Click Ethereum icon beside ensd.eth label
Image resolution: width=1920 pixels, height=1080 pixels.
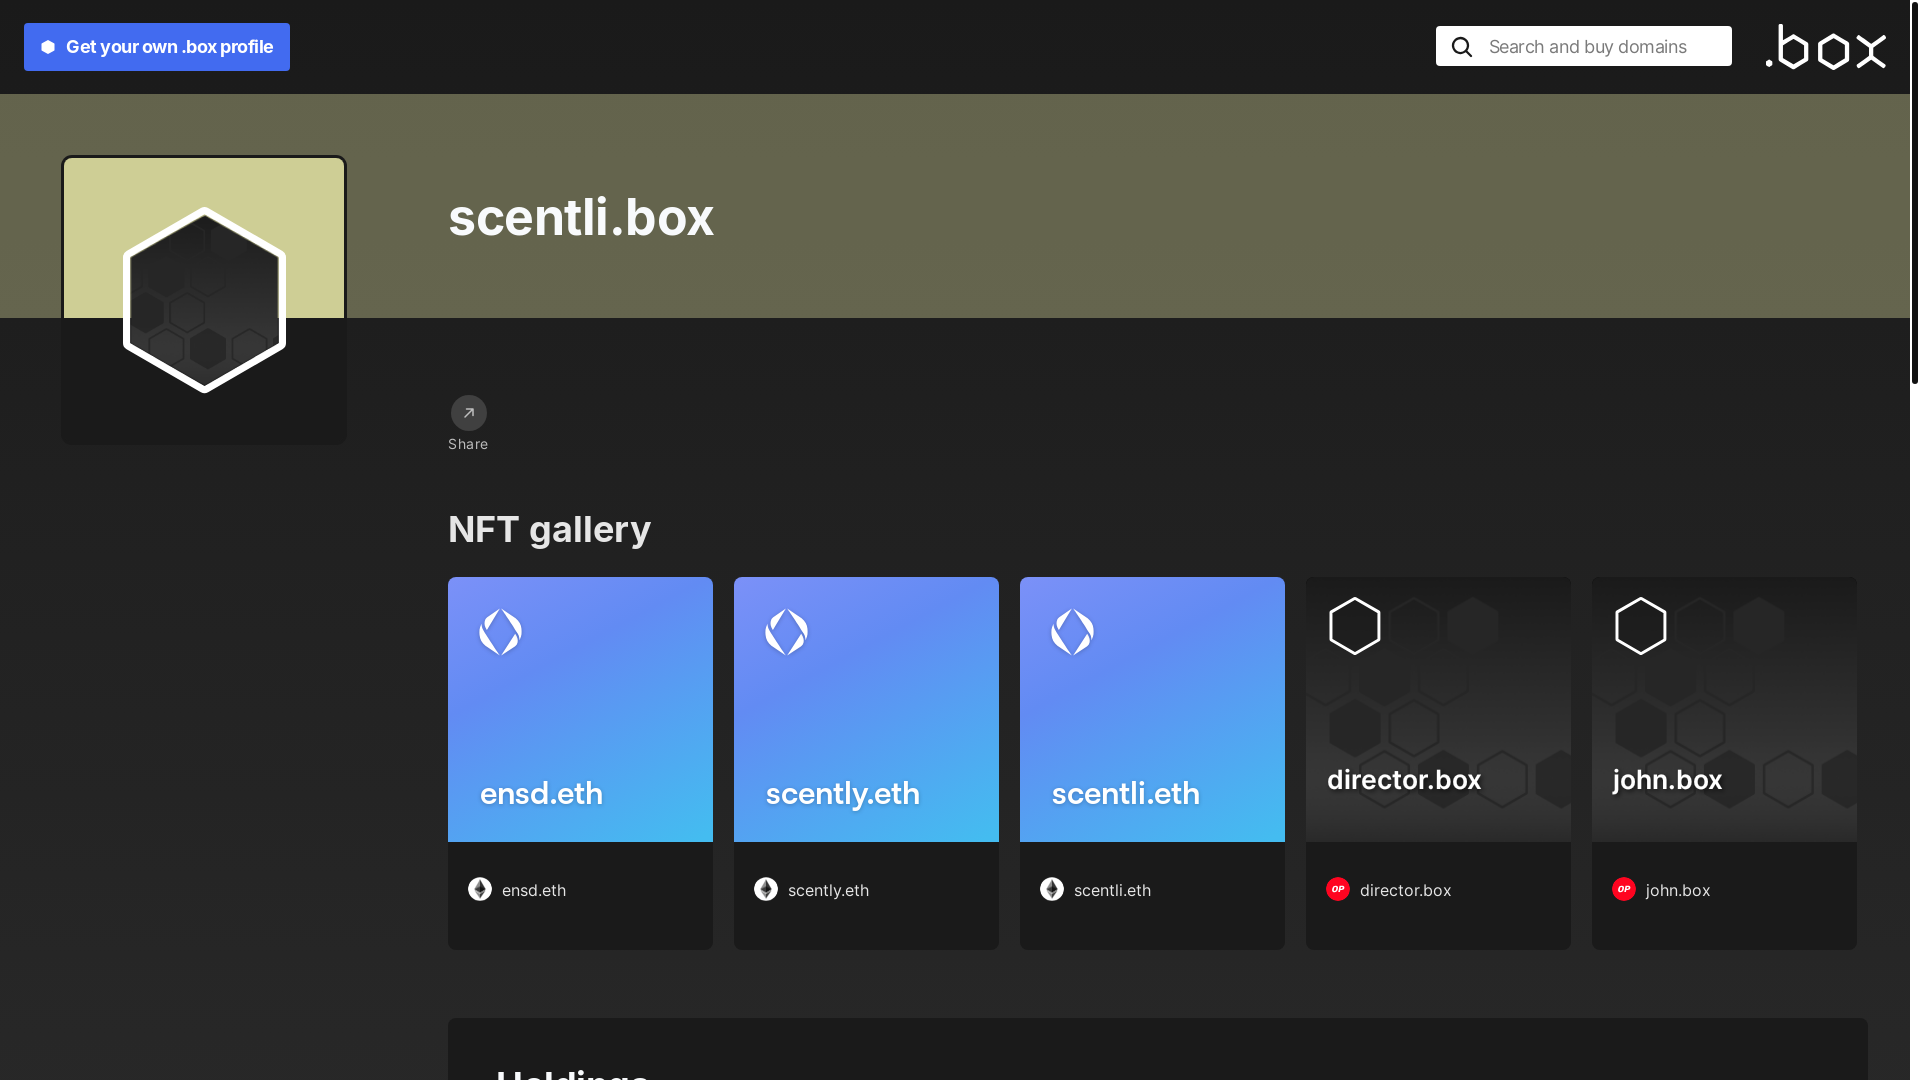pyautogui.click(x=480, y=889)
